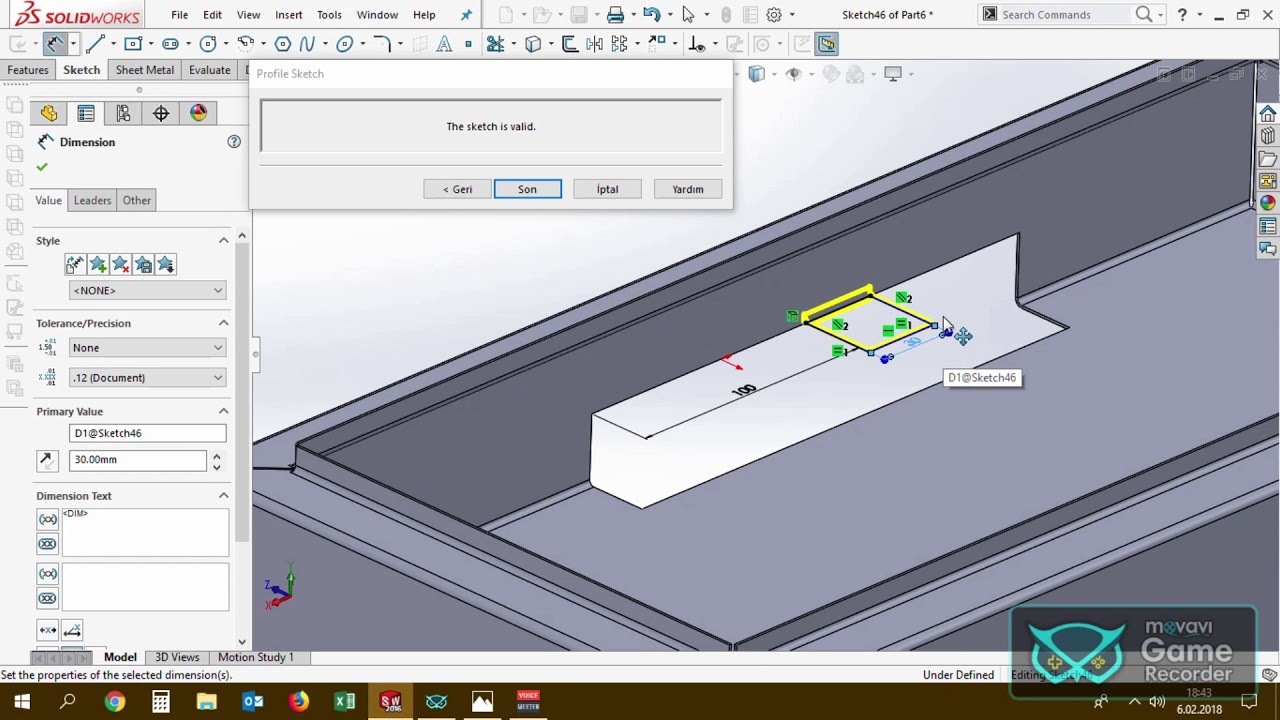1280x720 pixels.
Task: Select the sketch Text tool
Action: point(444,44)
